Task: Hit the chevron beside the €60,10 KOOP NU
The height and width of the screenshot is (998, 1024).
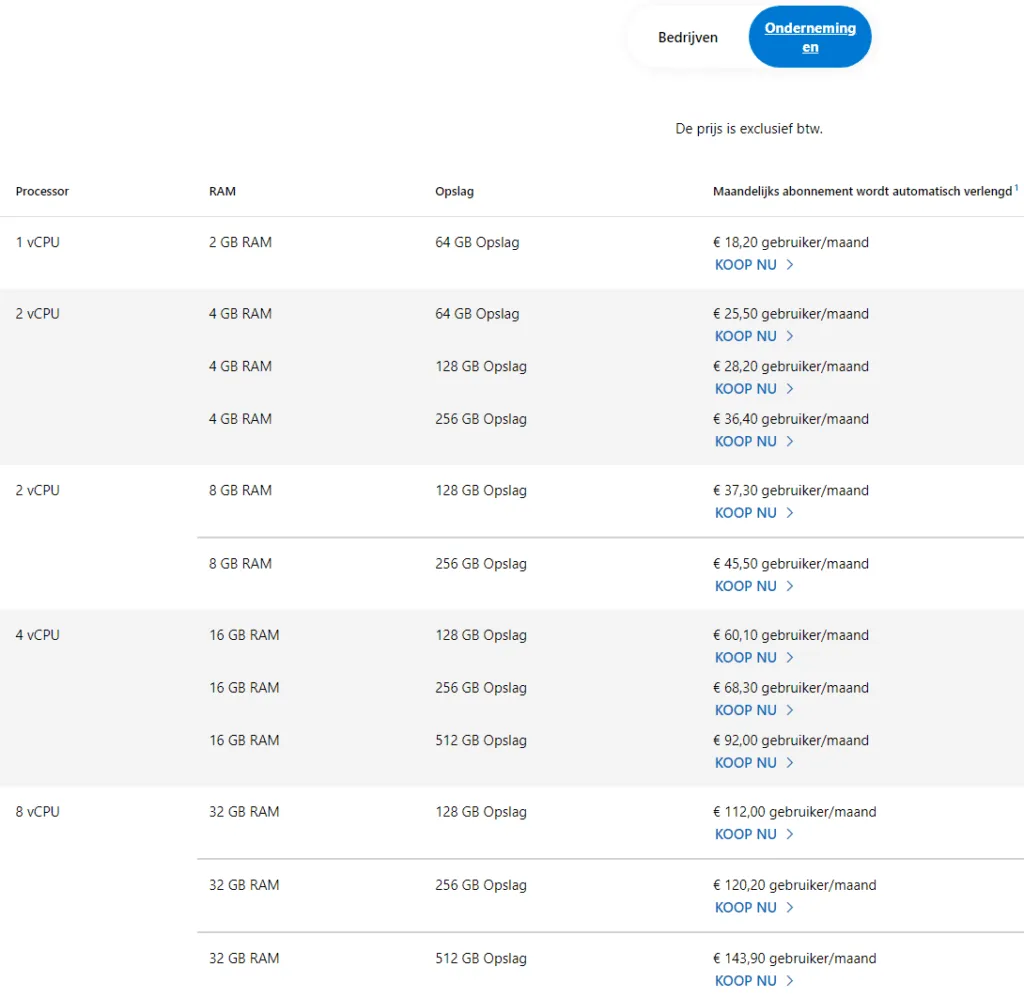Action: pos(790,658)
